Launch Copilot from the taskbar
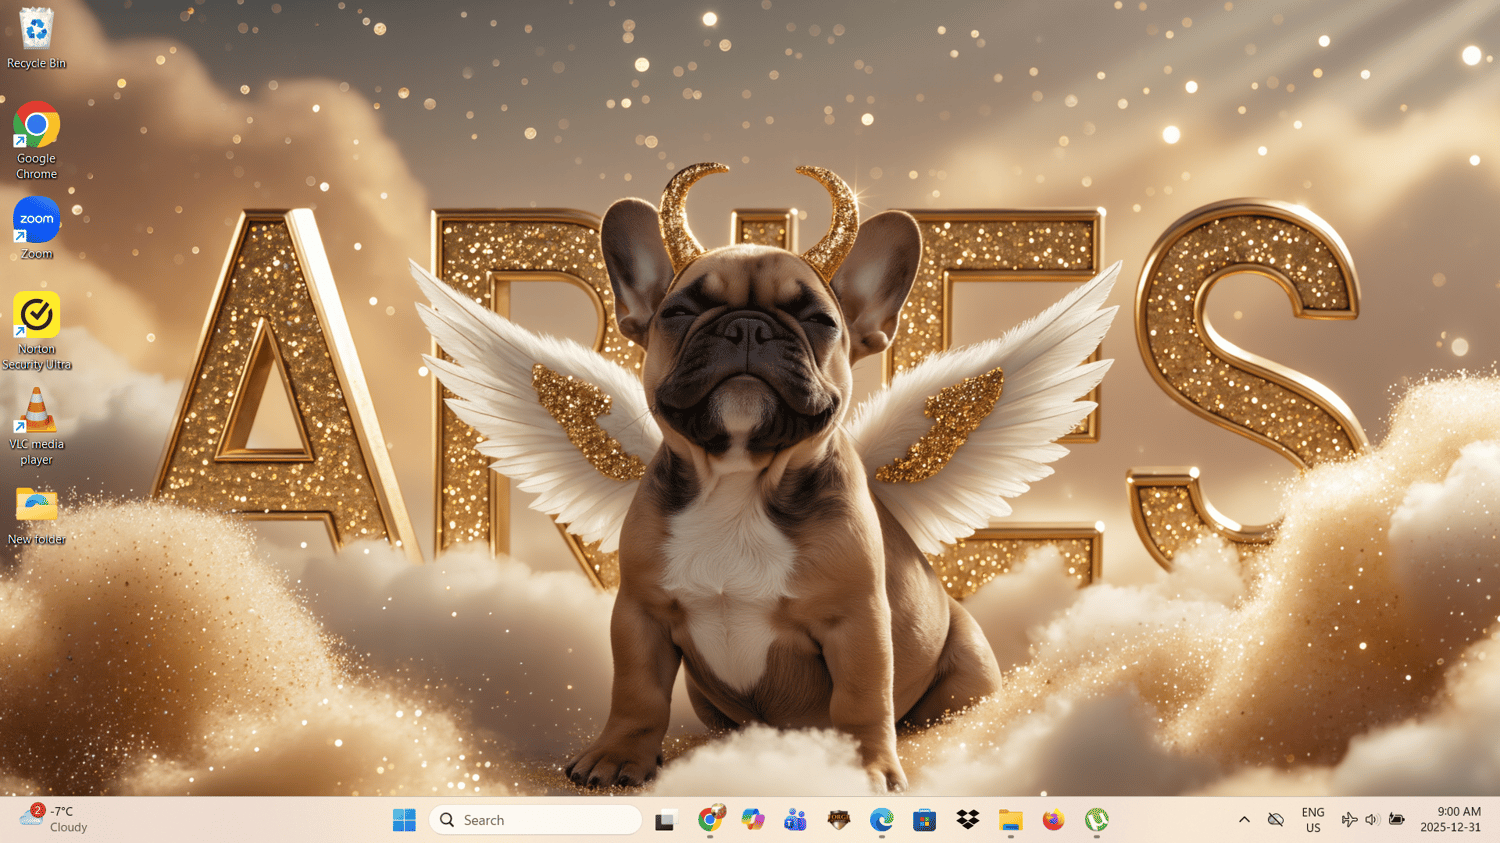The height and width of the screenshot is (843, 1500). [753, 820]
